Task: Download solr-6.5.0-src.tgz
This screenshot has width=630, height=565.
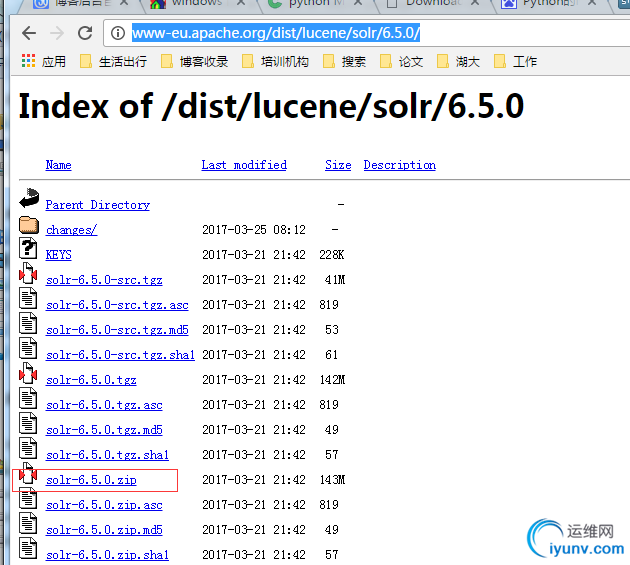Action: pos(104,280)
